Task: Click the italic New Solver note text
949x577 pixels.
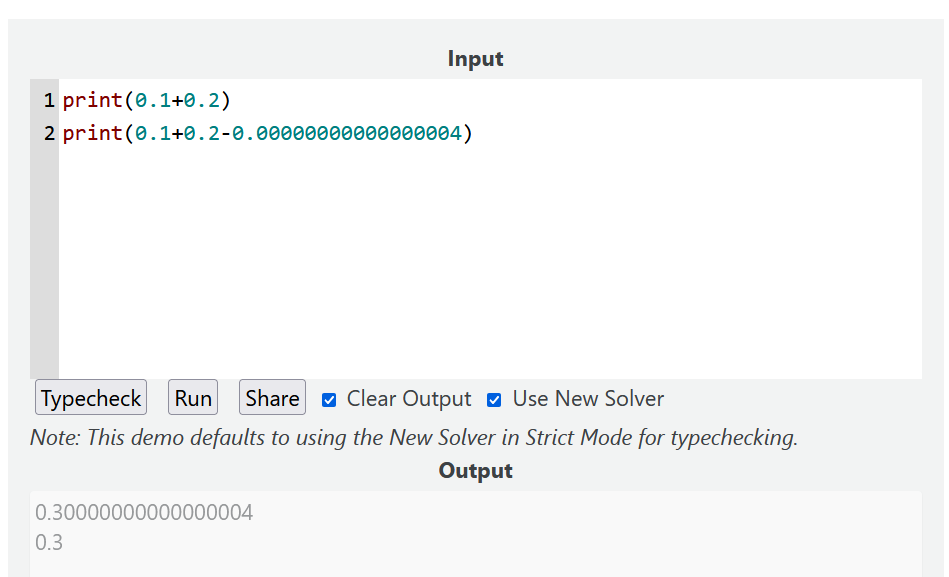Action: coord(413,437)
